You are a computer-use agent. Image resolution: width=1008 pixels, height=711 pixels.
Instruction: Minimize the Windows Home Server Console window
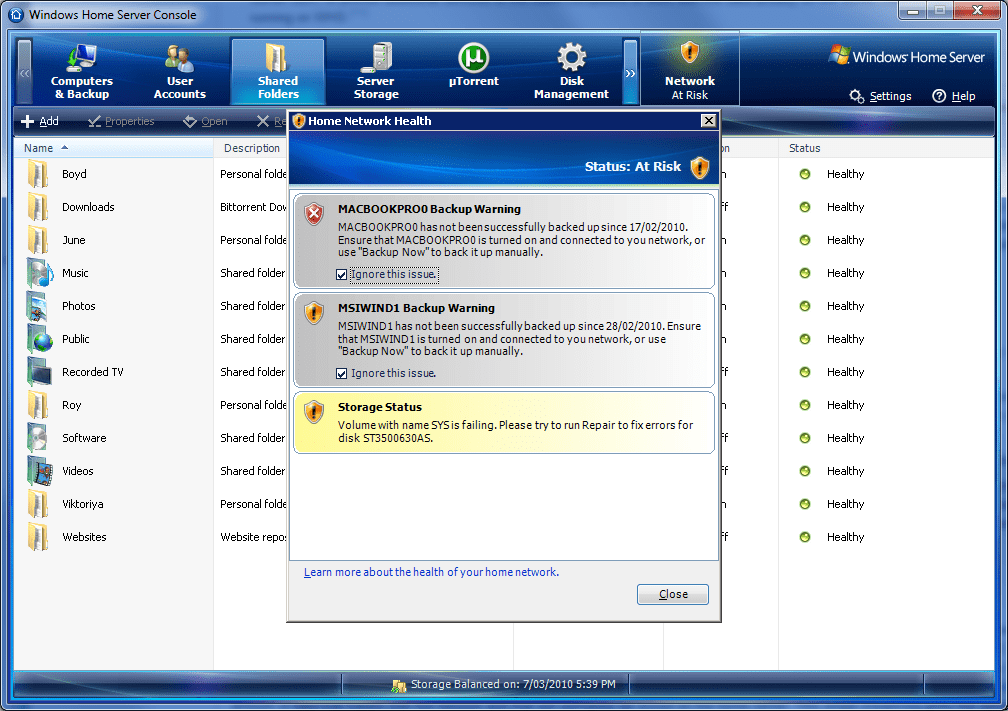pos(913,11)
